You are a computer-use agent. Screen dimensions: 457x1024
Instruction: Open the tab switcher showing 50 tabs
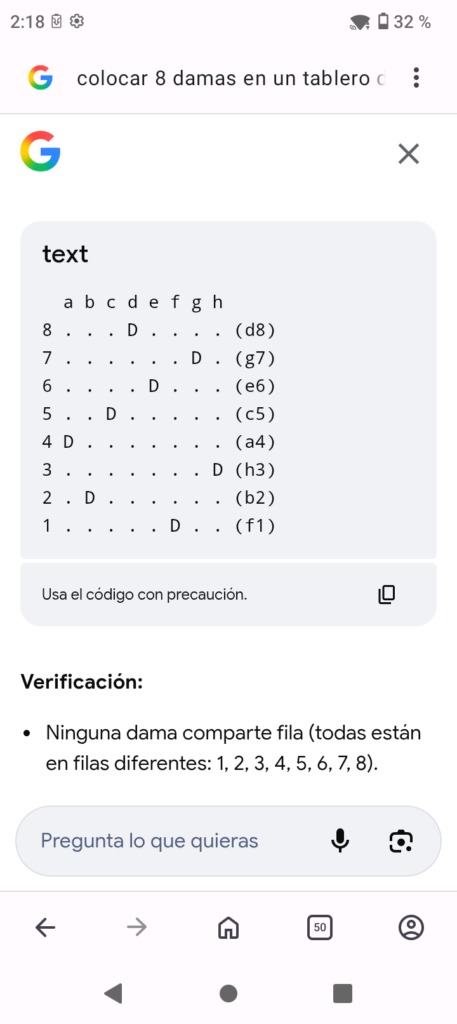click(319, 927)
